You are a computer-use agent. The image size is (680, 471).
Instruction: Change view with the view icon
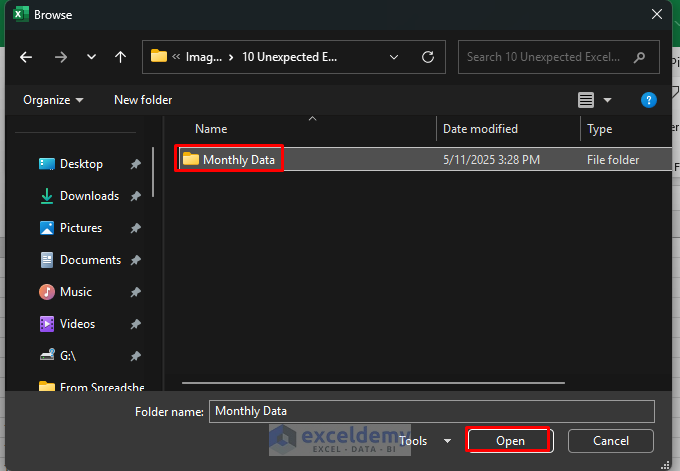point(586,100)
